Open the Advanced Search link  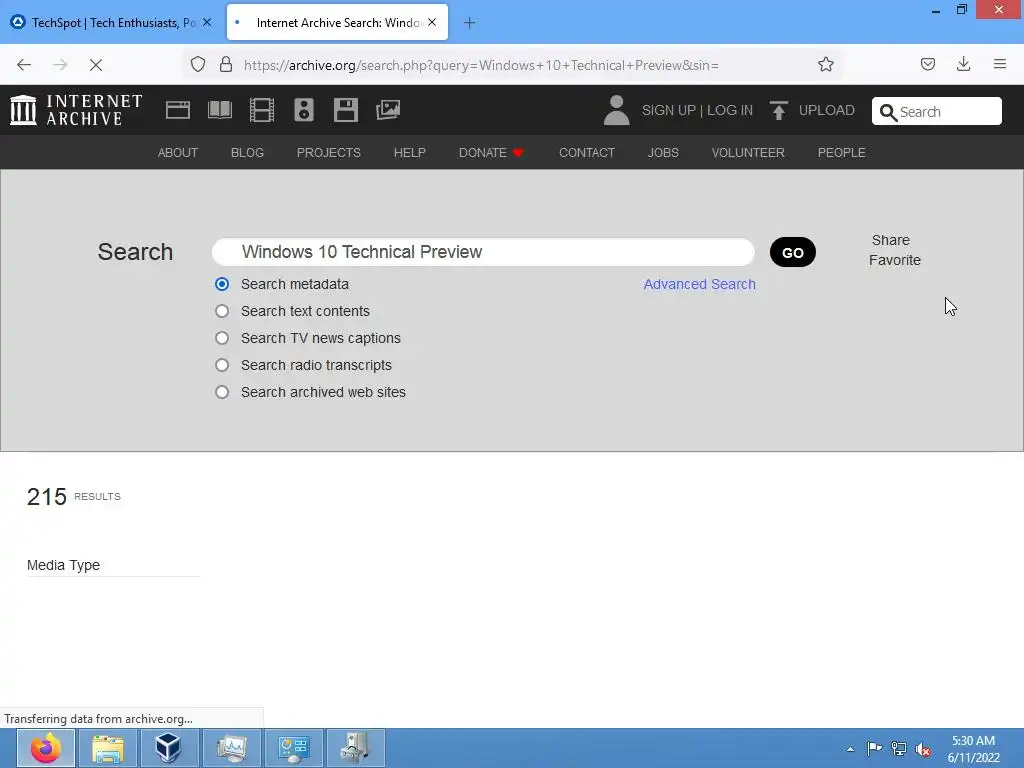(x=699, y=284)
